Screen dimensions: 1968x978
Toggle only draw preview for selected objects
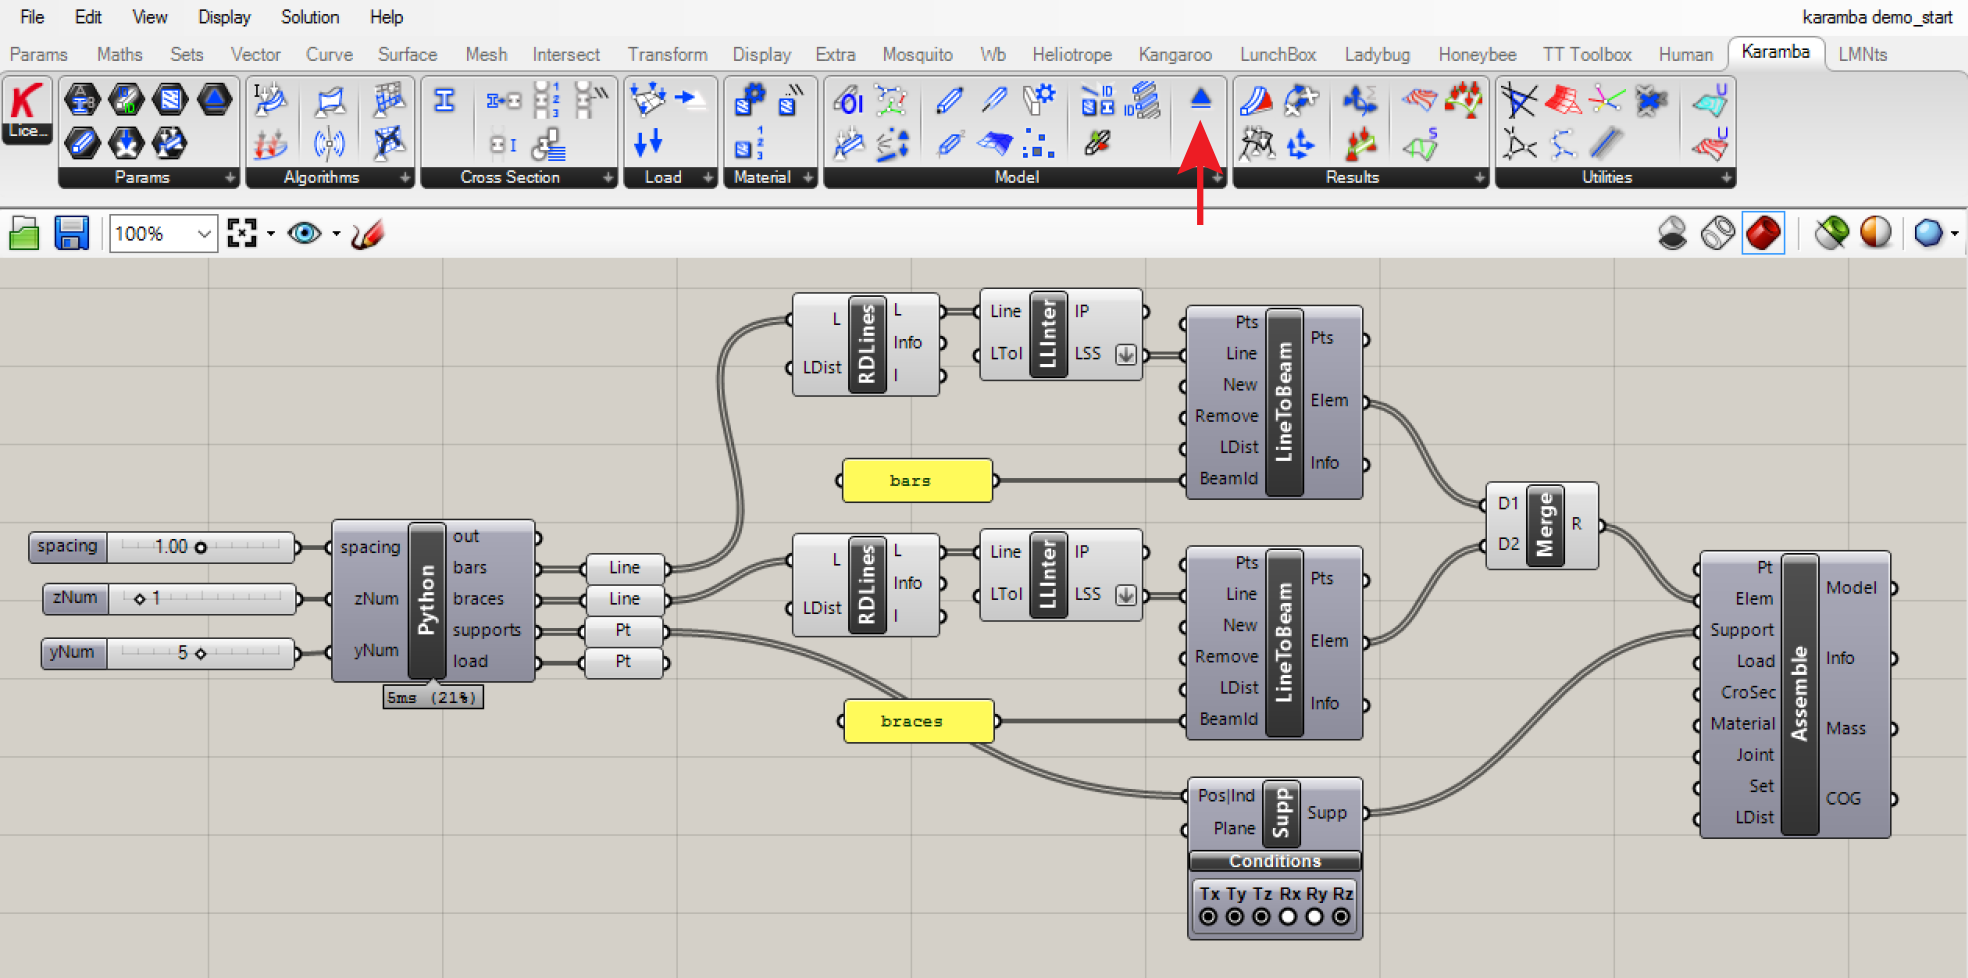pos(1832,234)
